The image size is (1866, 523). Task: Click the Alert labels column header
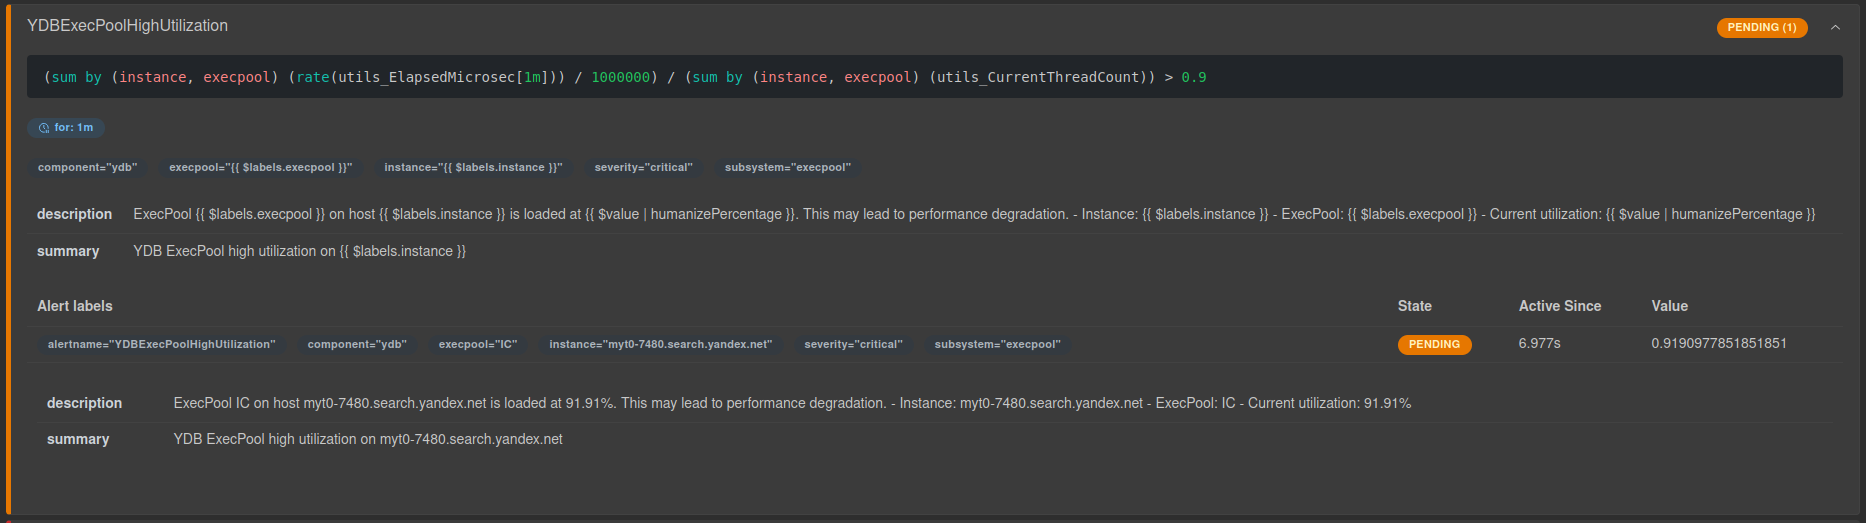(75, 306)
